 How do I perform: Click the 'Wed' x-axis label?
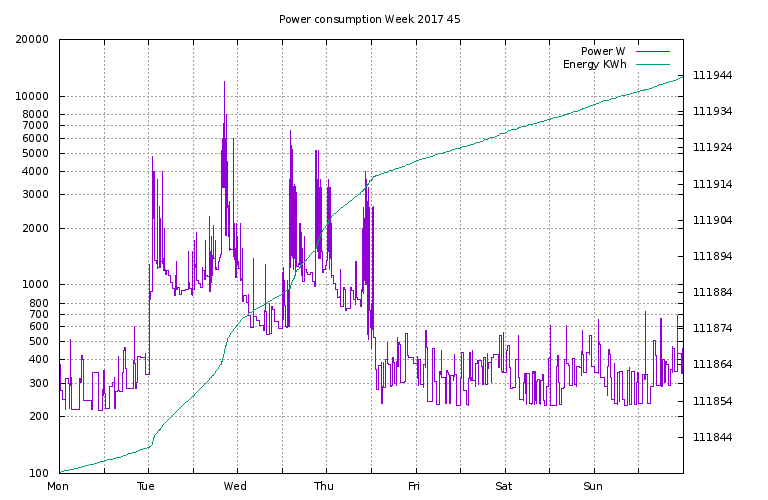[x=235, y=486]
